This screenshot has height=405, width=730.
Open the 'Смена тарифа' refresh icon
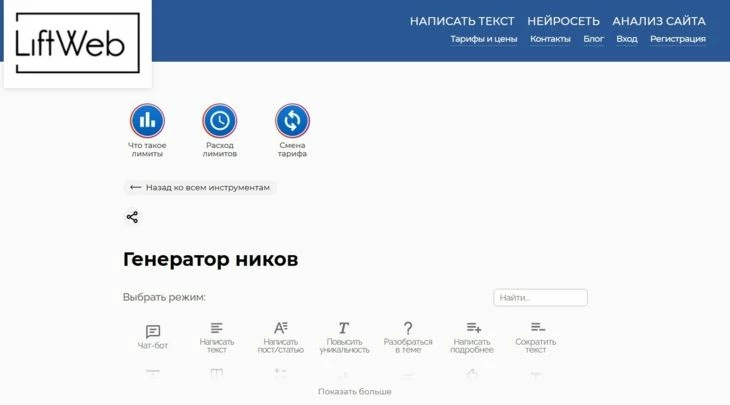(x=292, y=121)
